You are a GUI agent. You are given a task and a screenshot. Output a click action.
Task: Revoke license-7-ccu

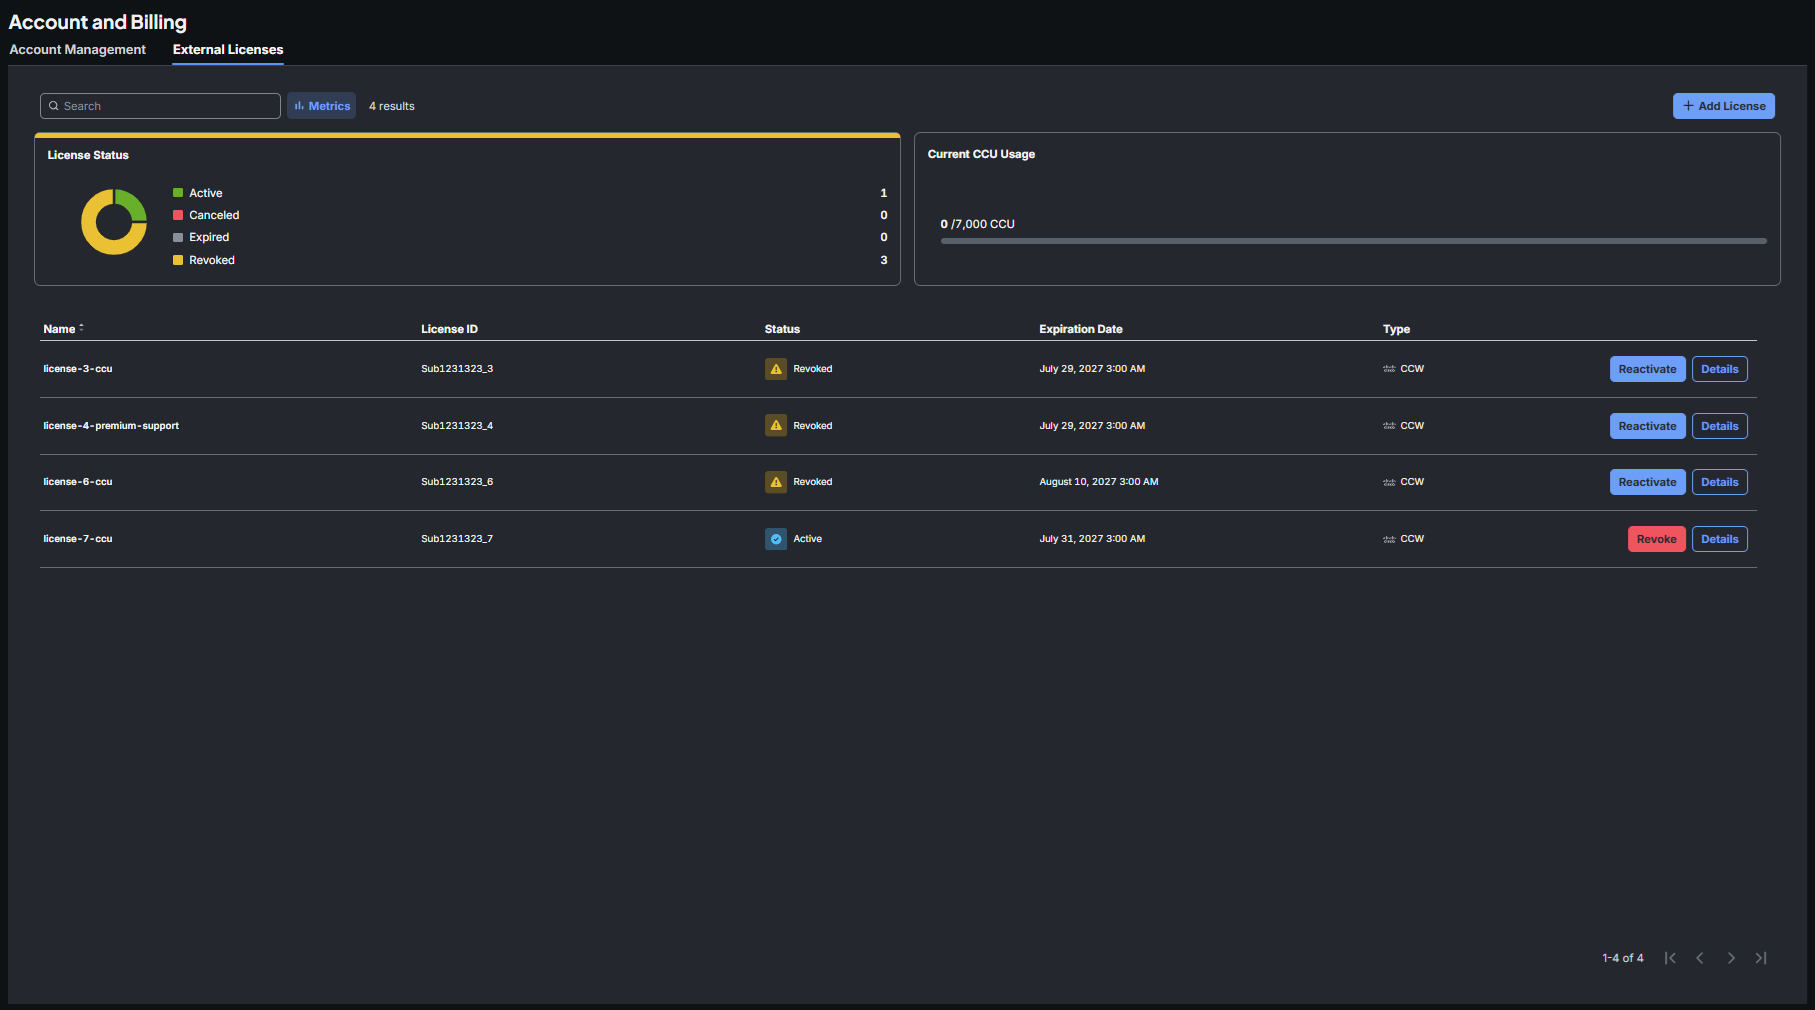[1657, 539]
